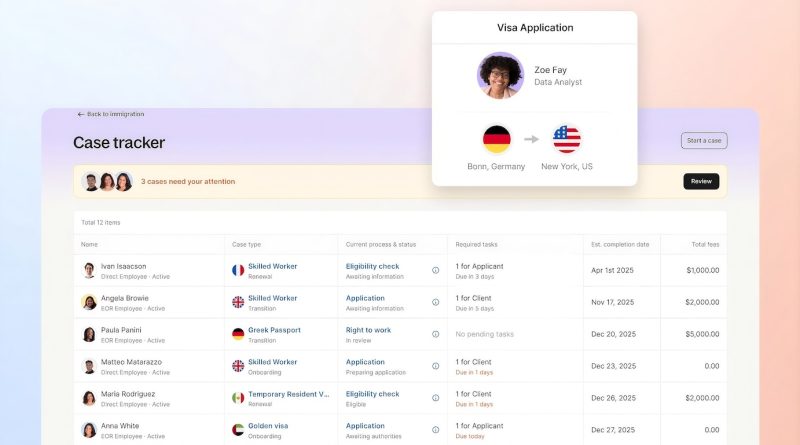Open Zoe Fay's profile photo
The height and width of the screenshot is (445, 800).
click(x=500, y=75)
